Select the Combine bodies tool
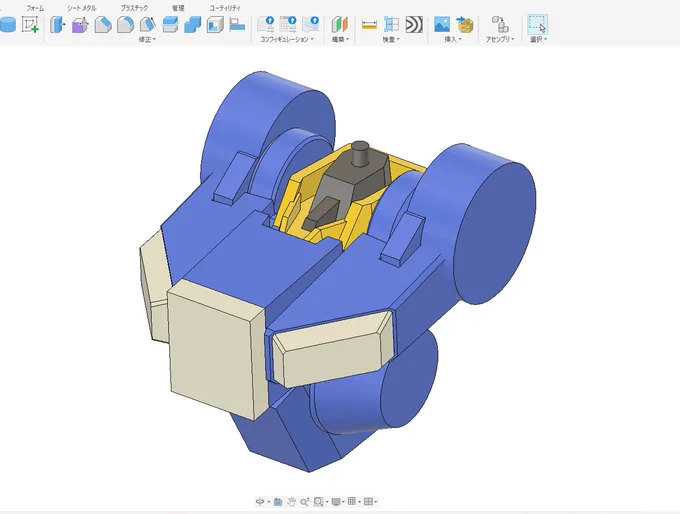This screenshot has height=514, width=680. [x=193, y=25]
